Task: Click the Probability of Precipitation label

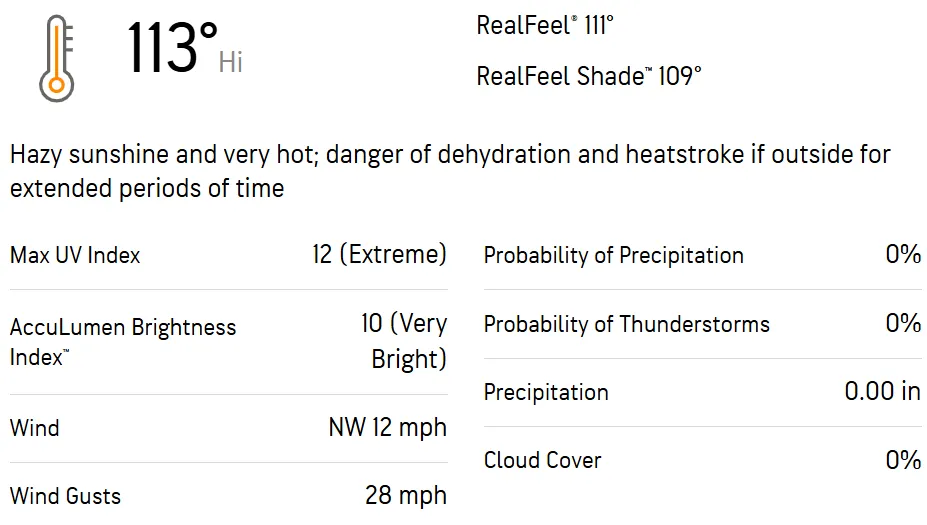Action: (613, 255)
